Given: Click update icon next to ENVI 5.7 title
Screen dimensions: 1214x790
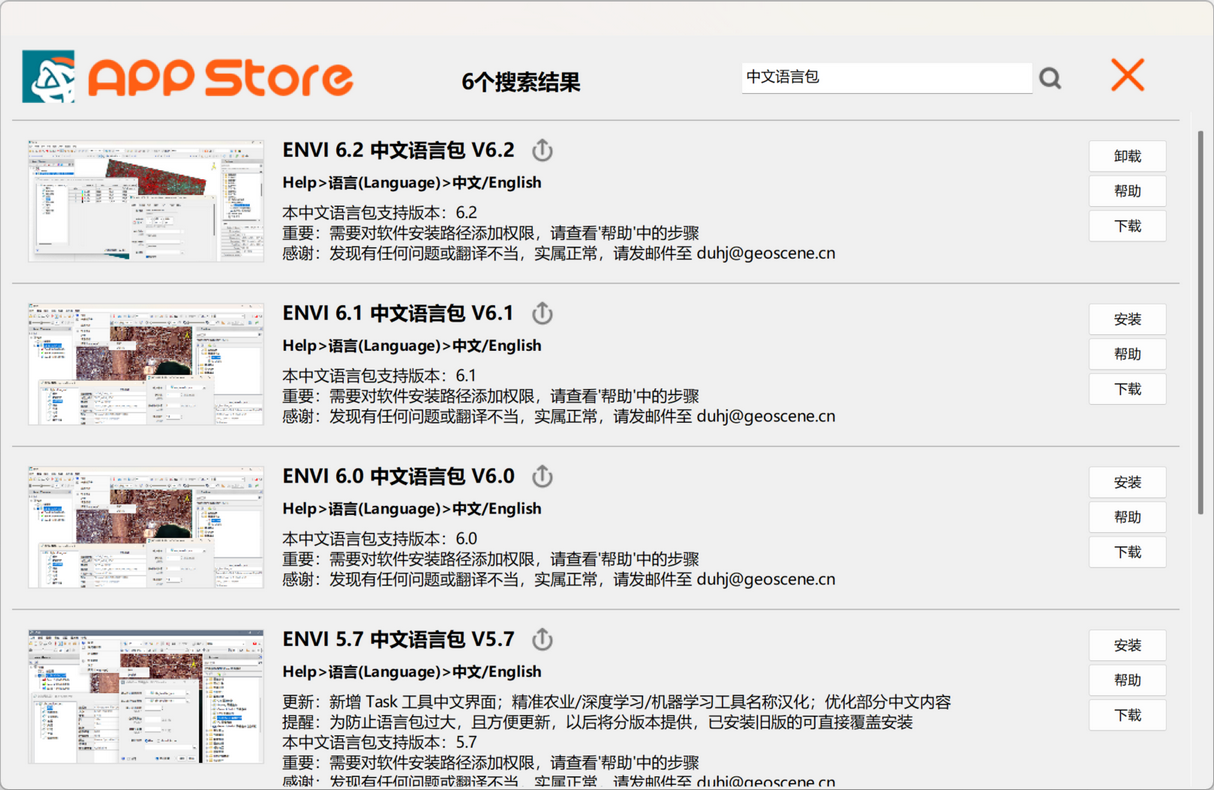Looking at the screenshot, I should click(x=542, y=639).
